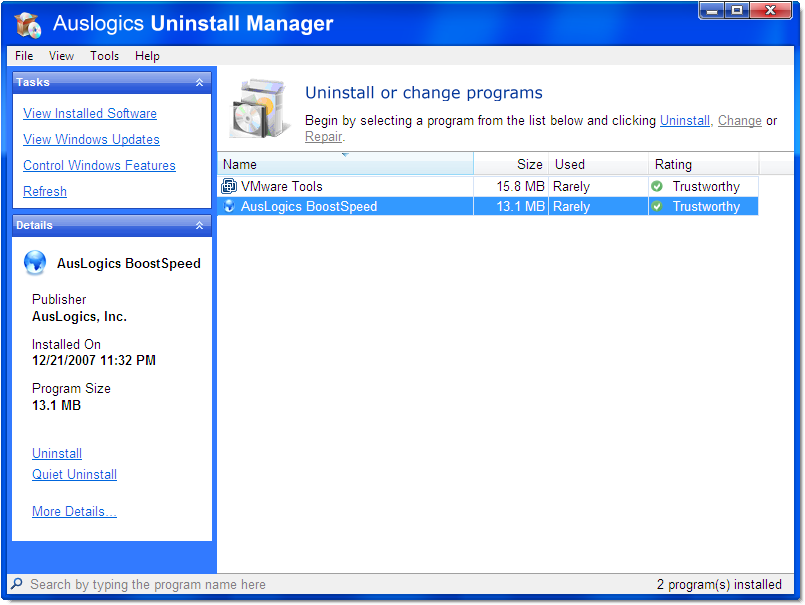Open More Details link
Viewport: 805px width, 605px height.
[74, 512]
